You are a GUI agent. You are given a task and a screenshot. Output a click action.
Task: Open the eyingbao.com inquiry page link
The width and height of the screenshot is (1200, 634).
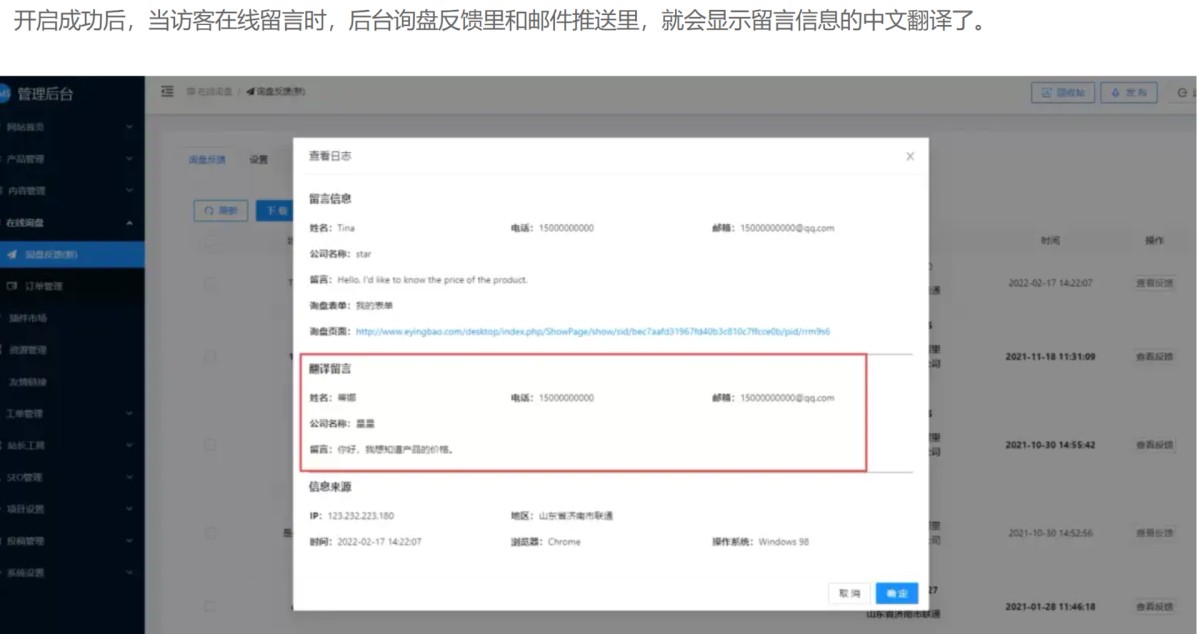tap(592, 332)
